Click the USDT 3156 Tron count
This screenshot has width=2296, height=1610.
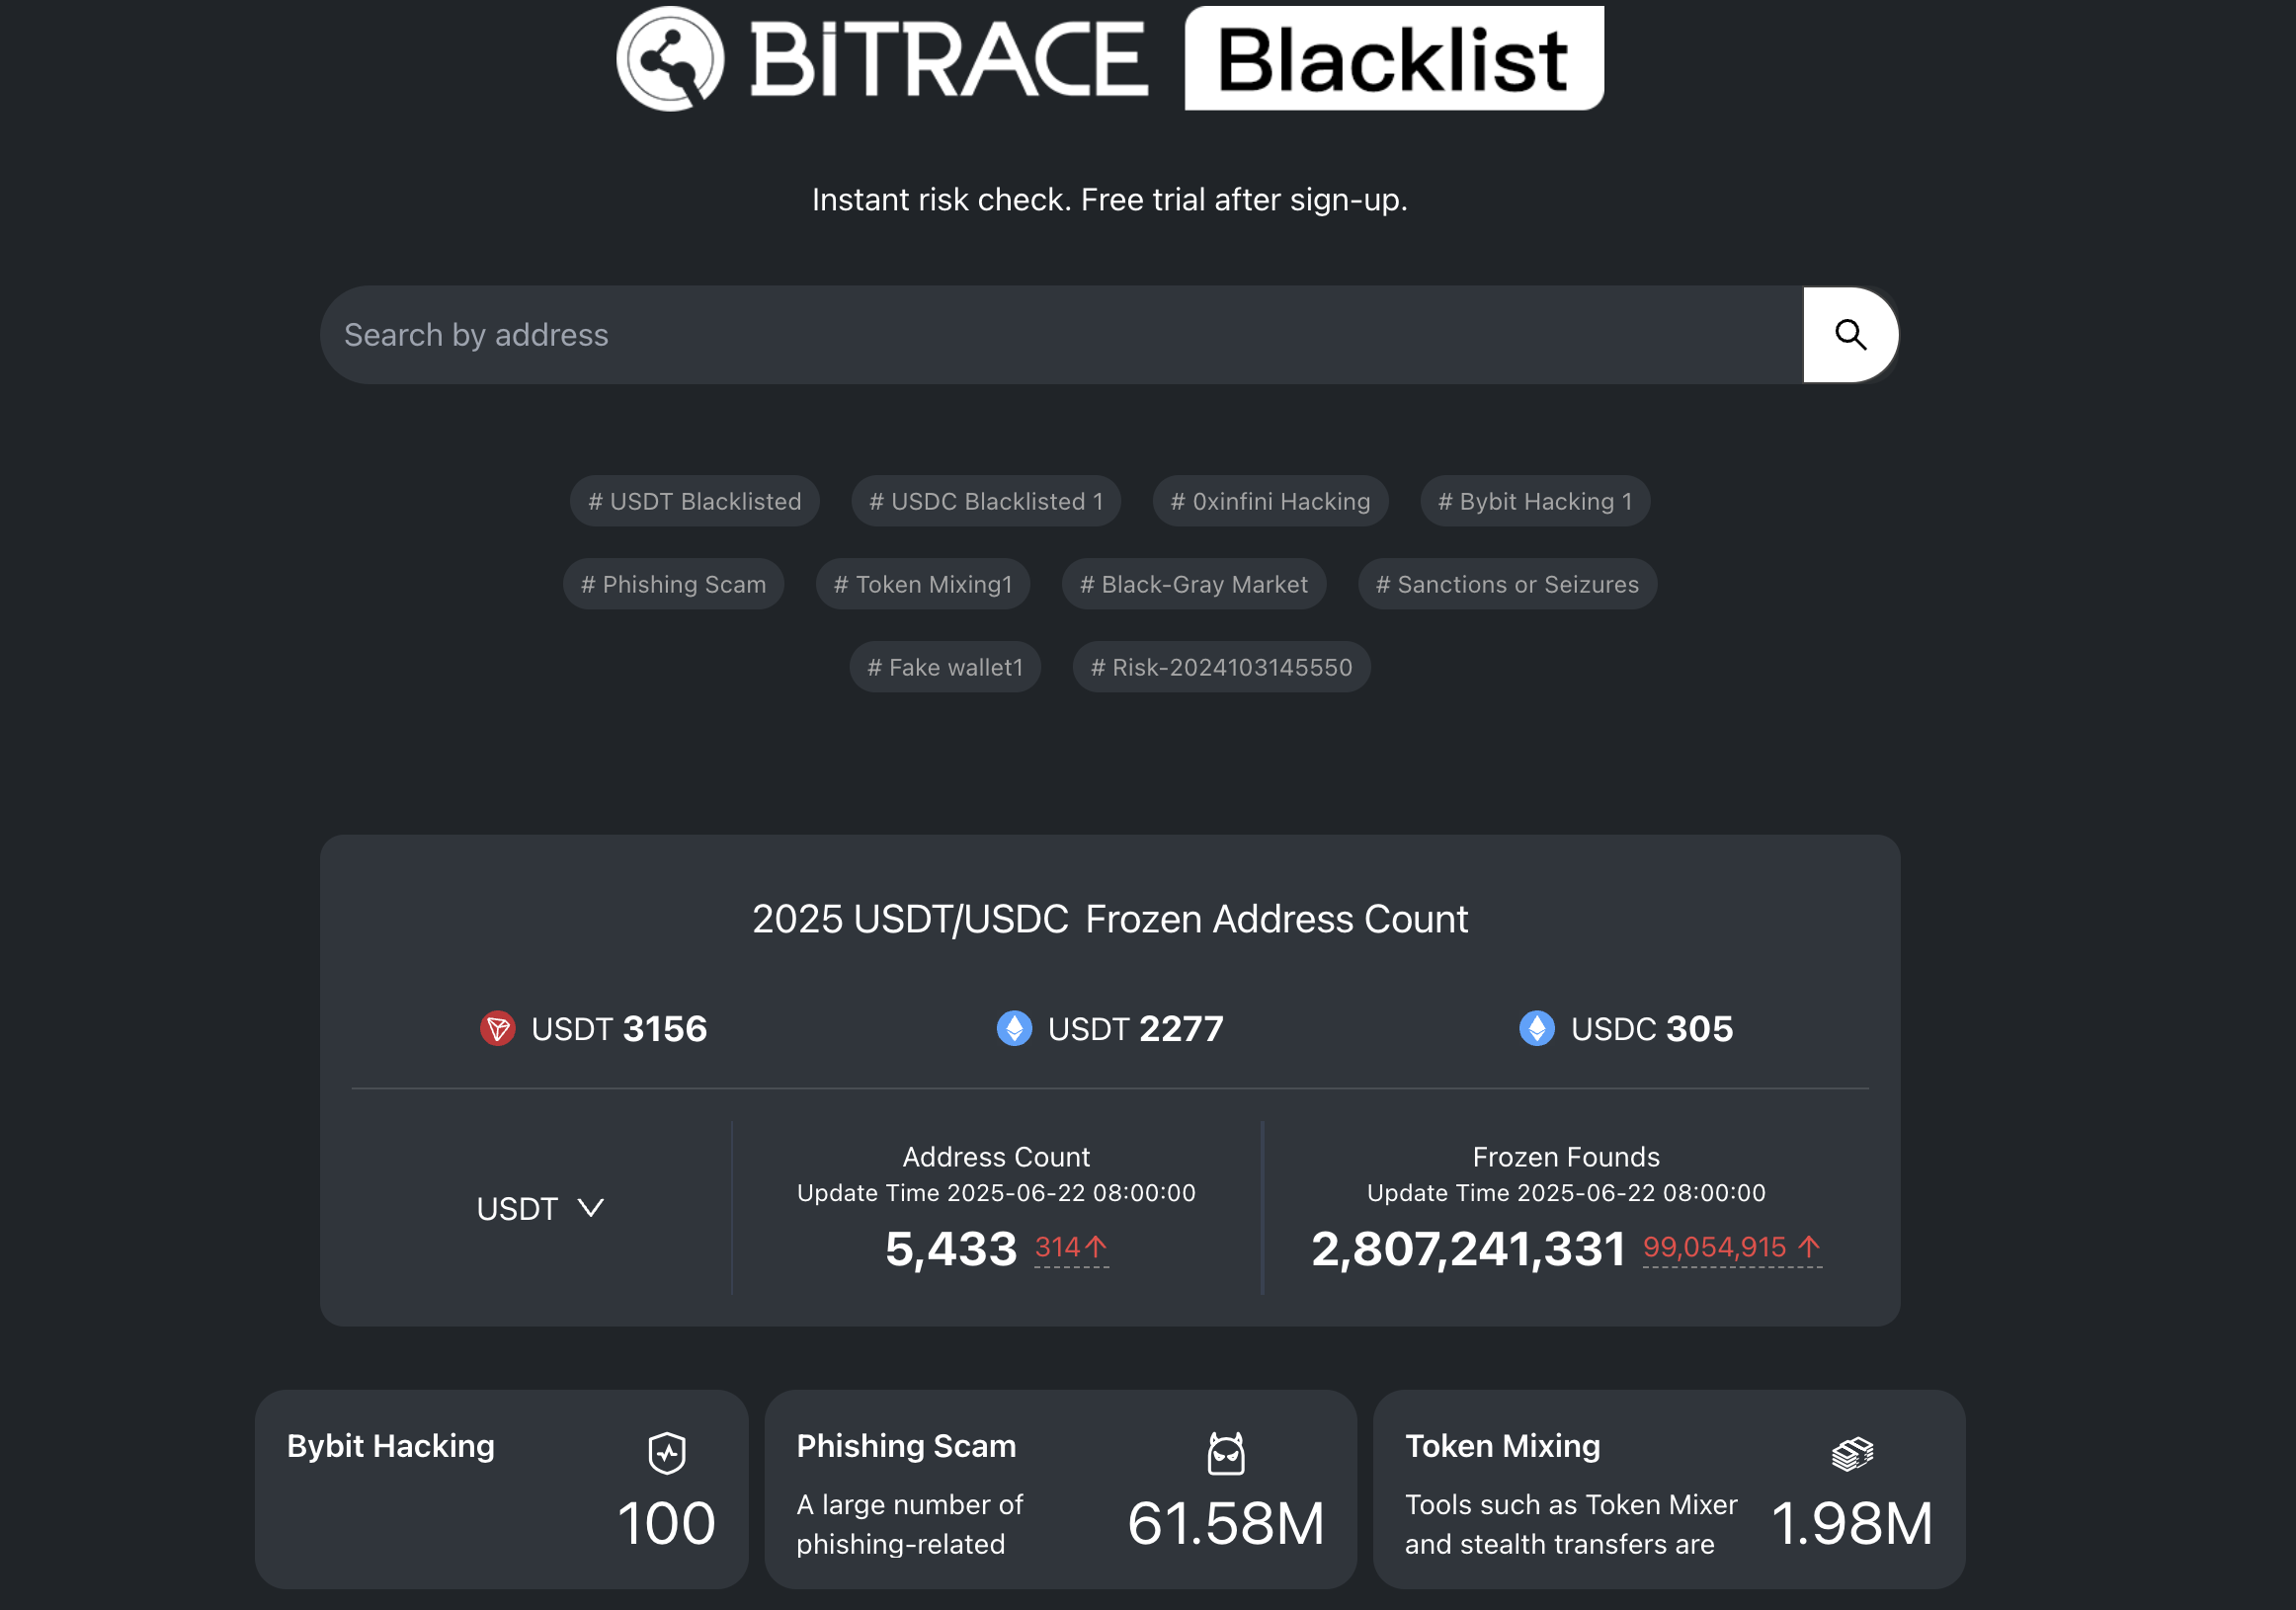pos(619,1028)
